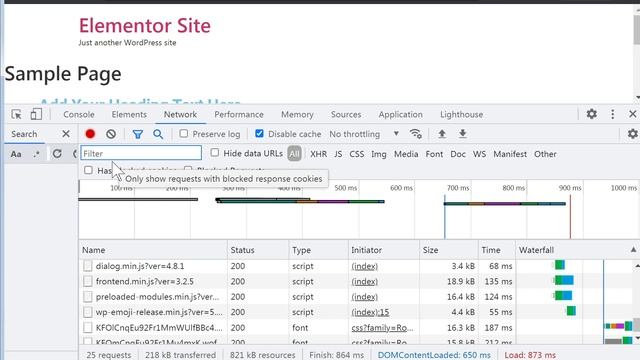Open network search magnifier

point(158,134)
